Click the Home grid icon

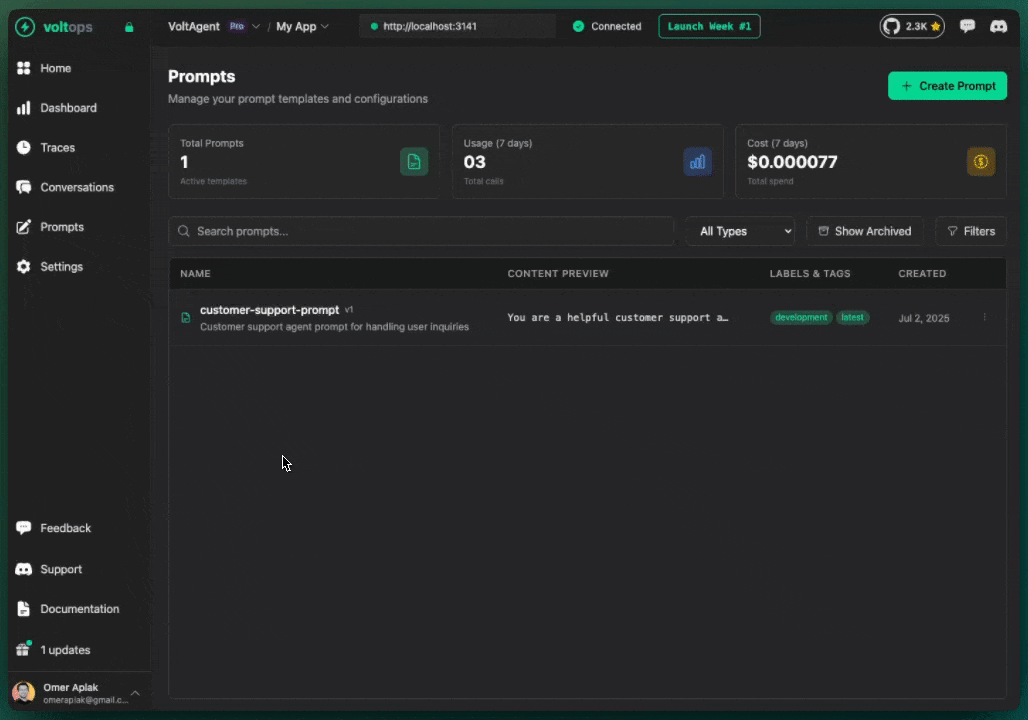[x=24, y=68]
